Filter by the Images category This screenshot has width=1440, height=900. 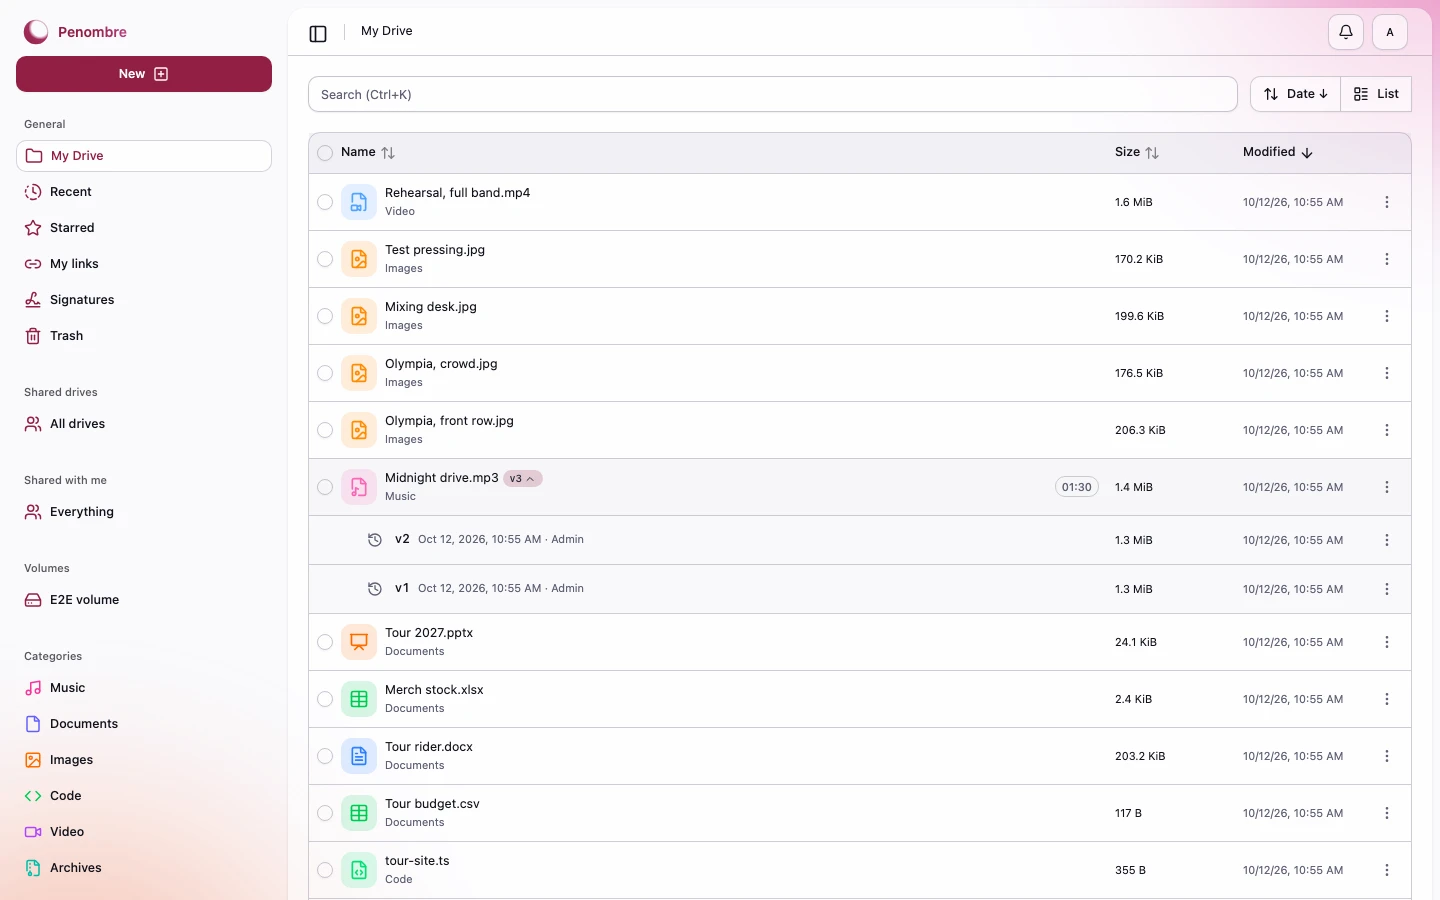click(144, 760)
